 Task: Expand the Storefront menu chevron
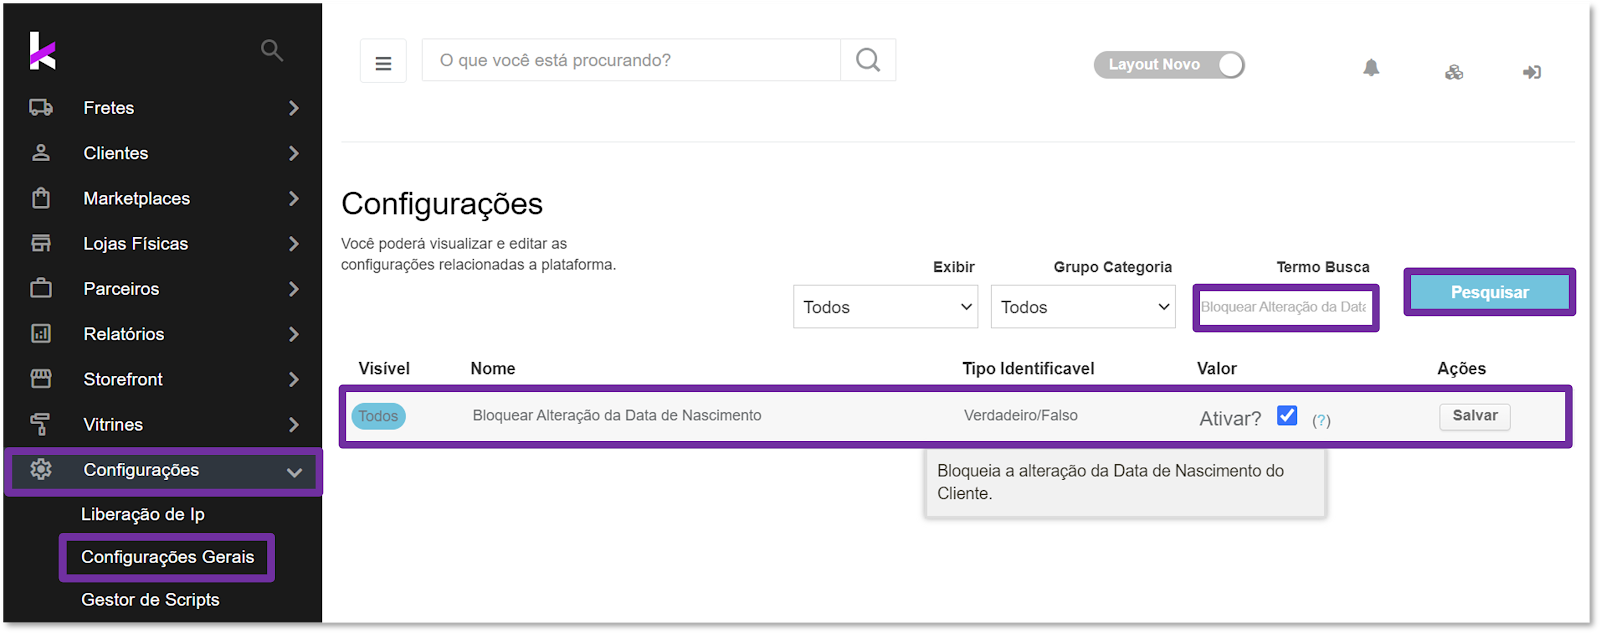tap(294, 379)
